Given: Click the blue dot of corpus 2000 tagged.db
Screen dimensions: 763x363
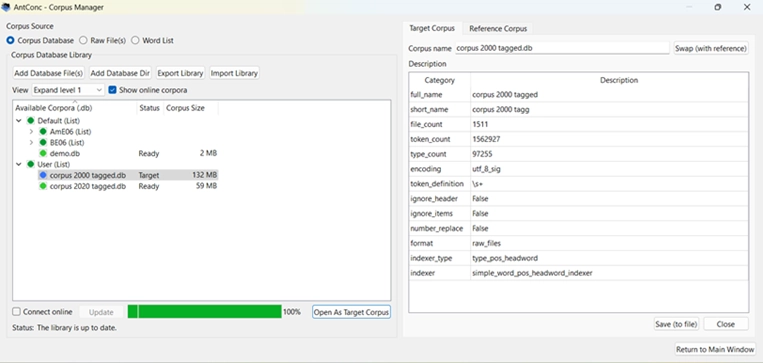Looking at the screenshot, I should 43,175.
